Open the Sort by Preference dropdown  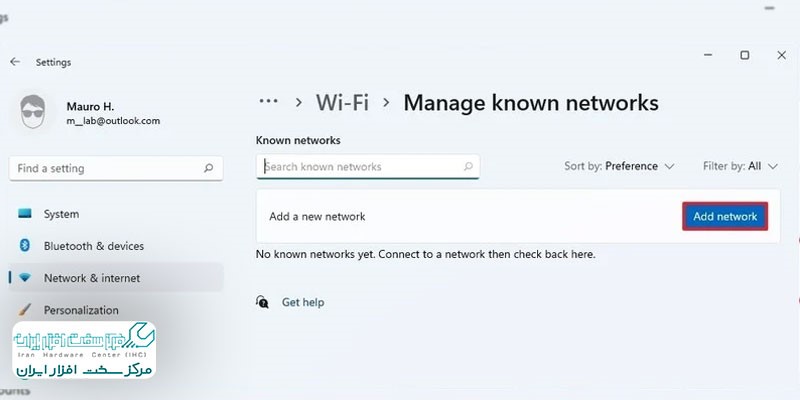pyautogui.click(x=619, y=166)
